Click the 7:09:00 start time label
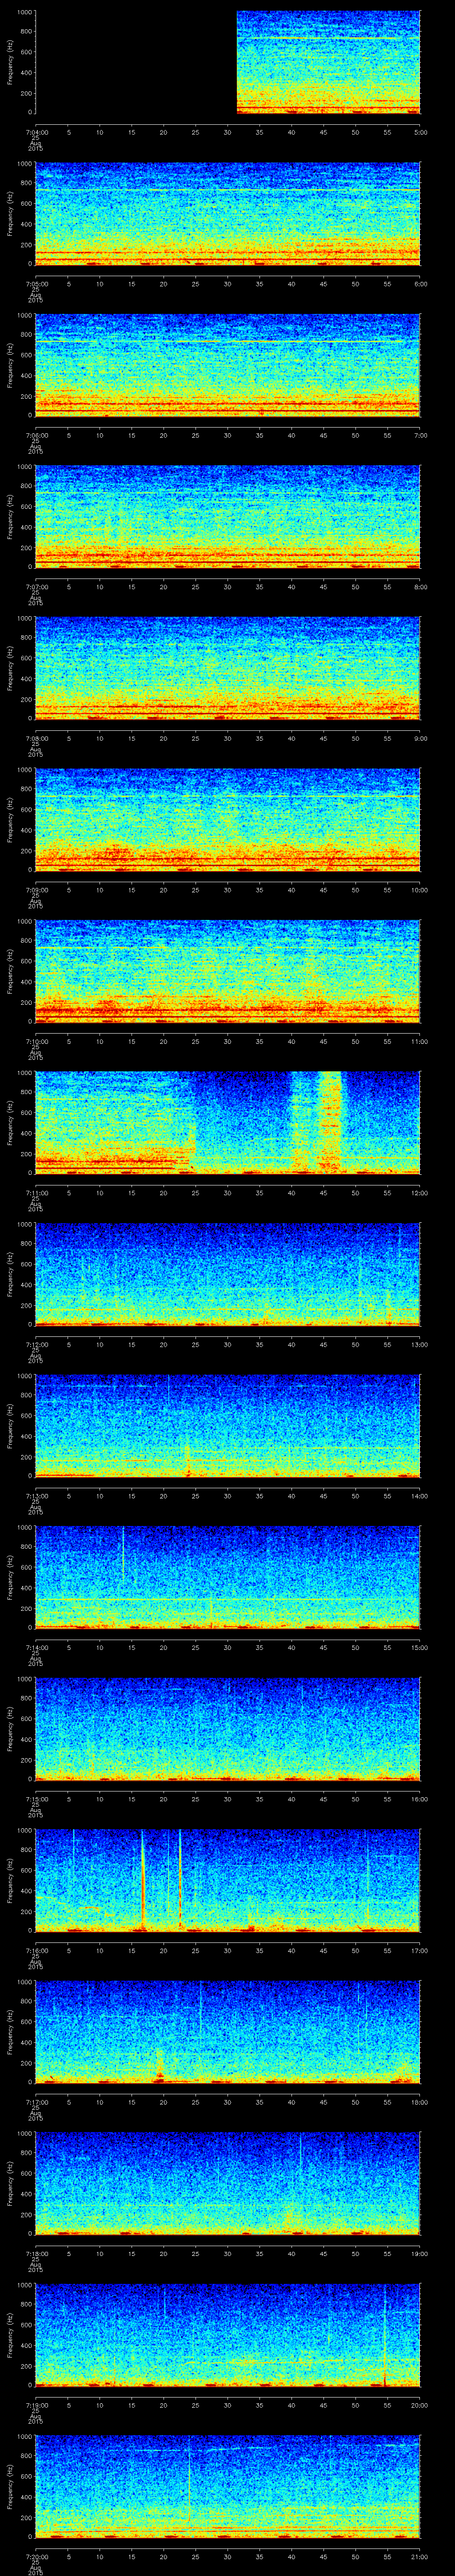Viewport: 455px width, 2576px height. click(x=36, y=890)
